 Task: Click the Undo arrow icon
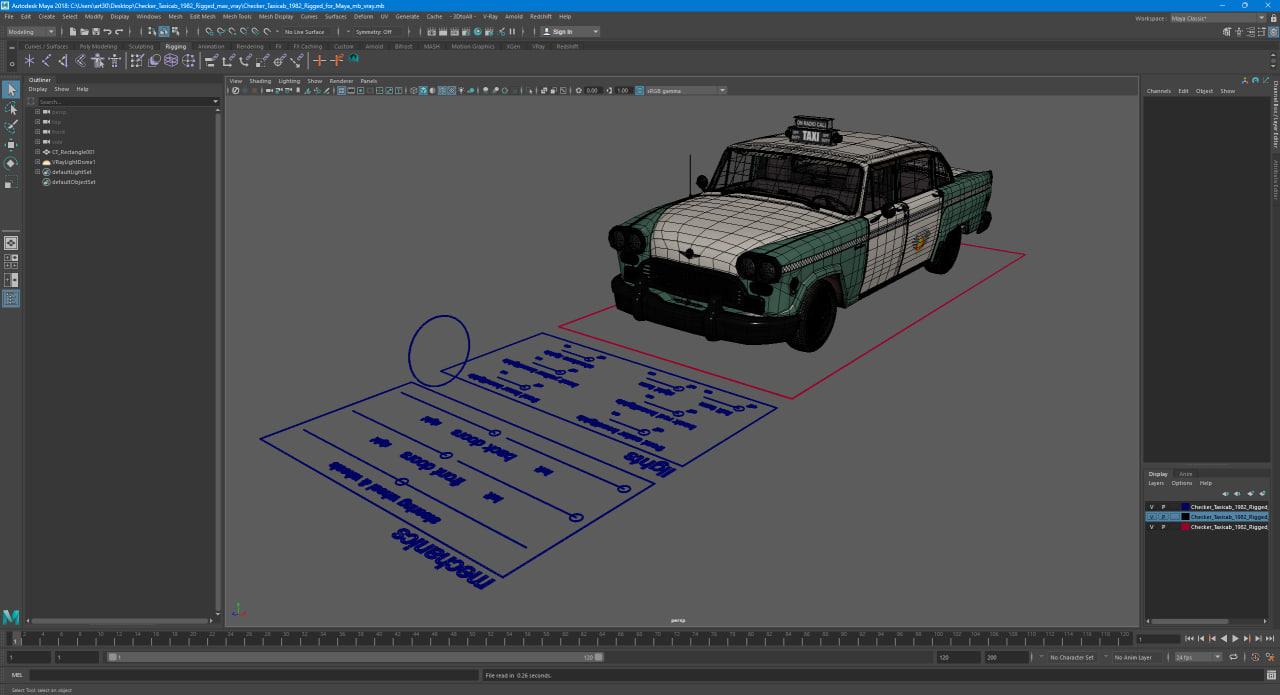[x=107, y=31]
